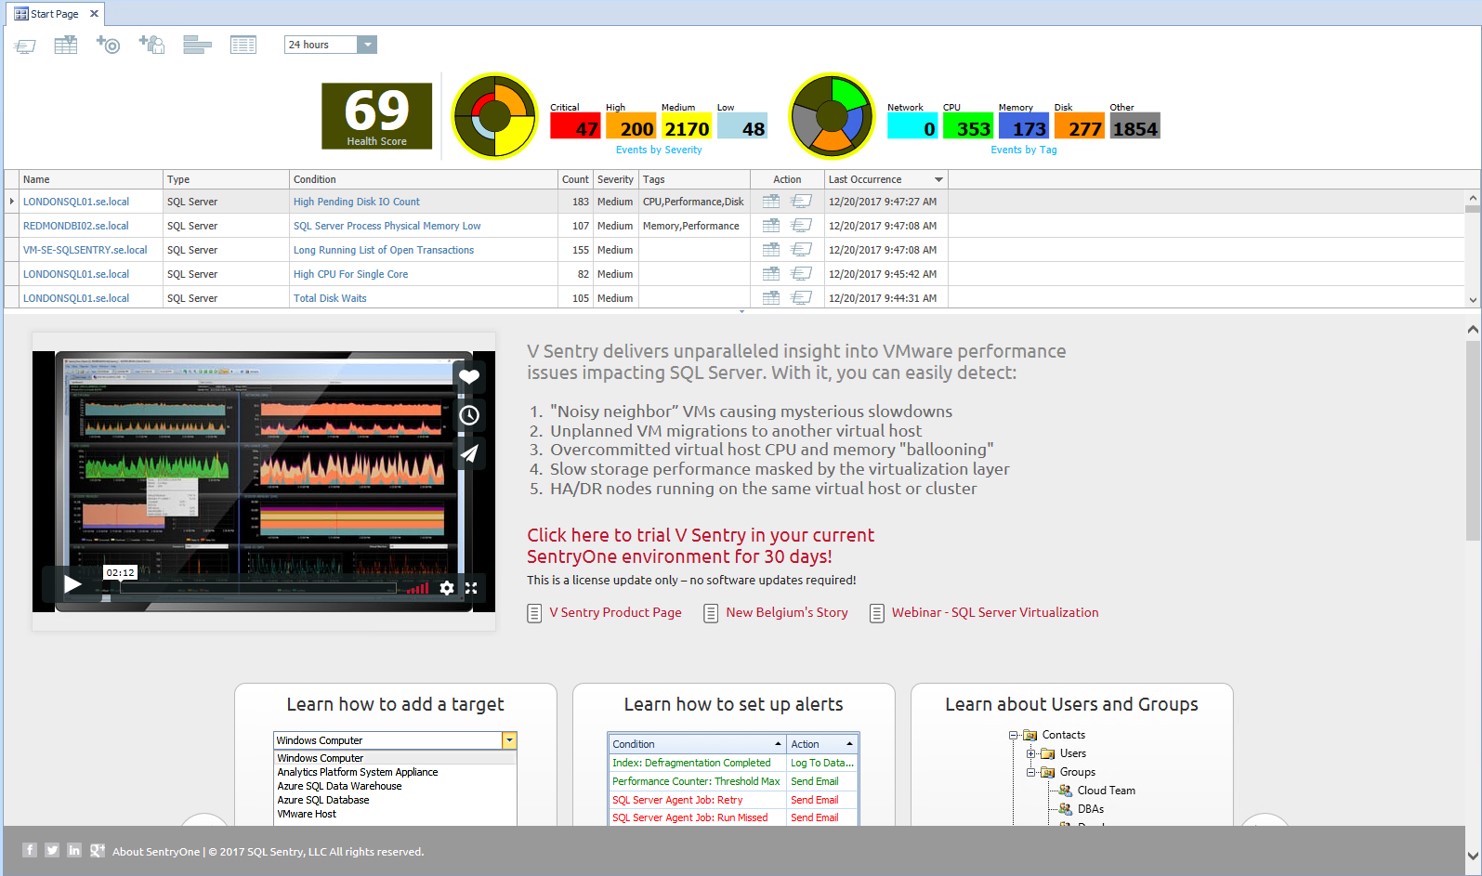Adjust the video volume bars

pyautogui.click(x=418, y=588)
